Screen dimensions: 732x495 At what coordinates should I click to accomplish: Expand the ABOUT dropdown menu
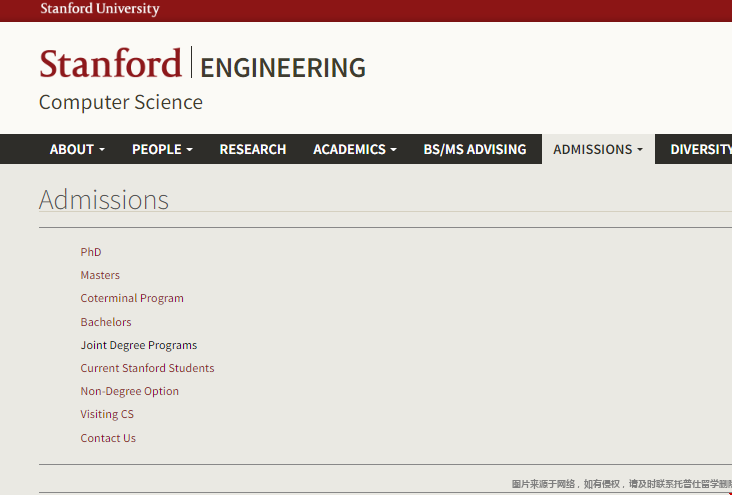(x=77, y=149)
